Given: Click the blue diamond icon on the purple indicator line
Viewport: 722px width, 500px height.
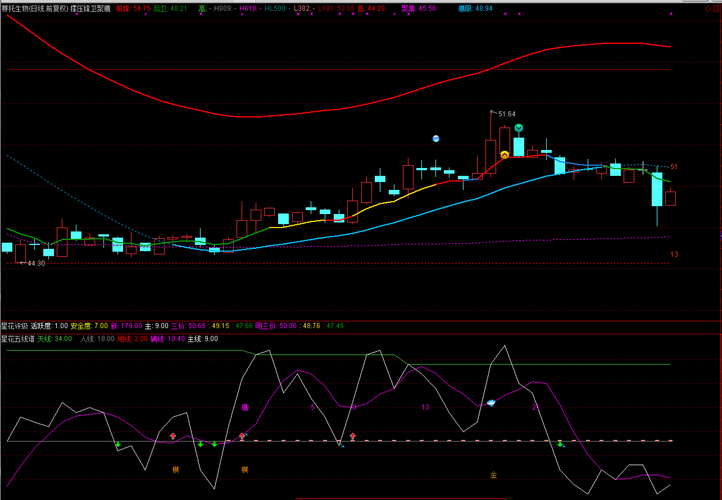Looking at the screenshot, I should click(491, 403).
